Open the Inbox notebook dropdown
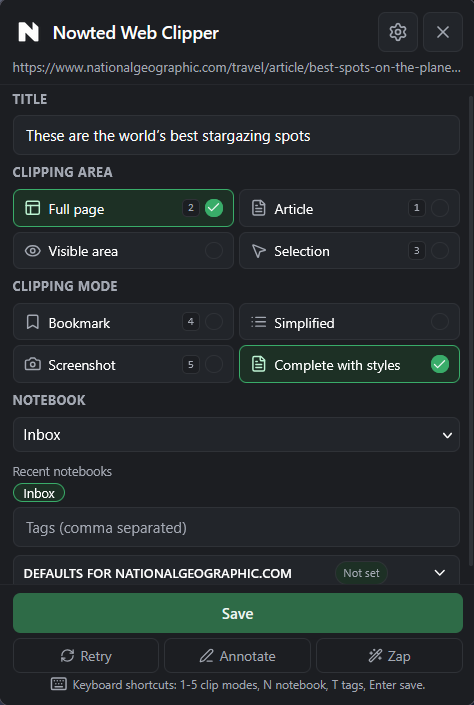This screenshot has height=705, width=474. [x=236, y=435]
